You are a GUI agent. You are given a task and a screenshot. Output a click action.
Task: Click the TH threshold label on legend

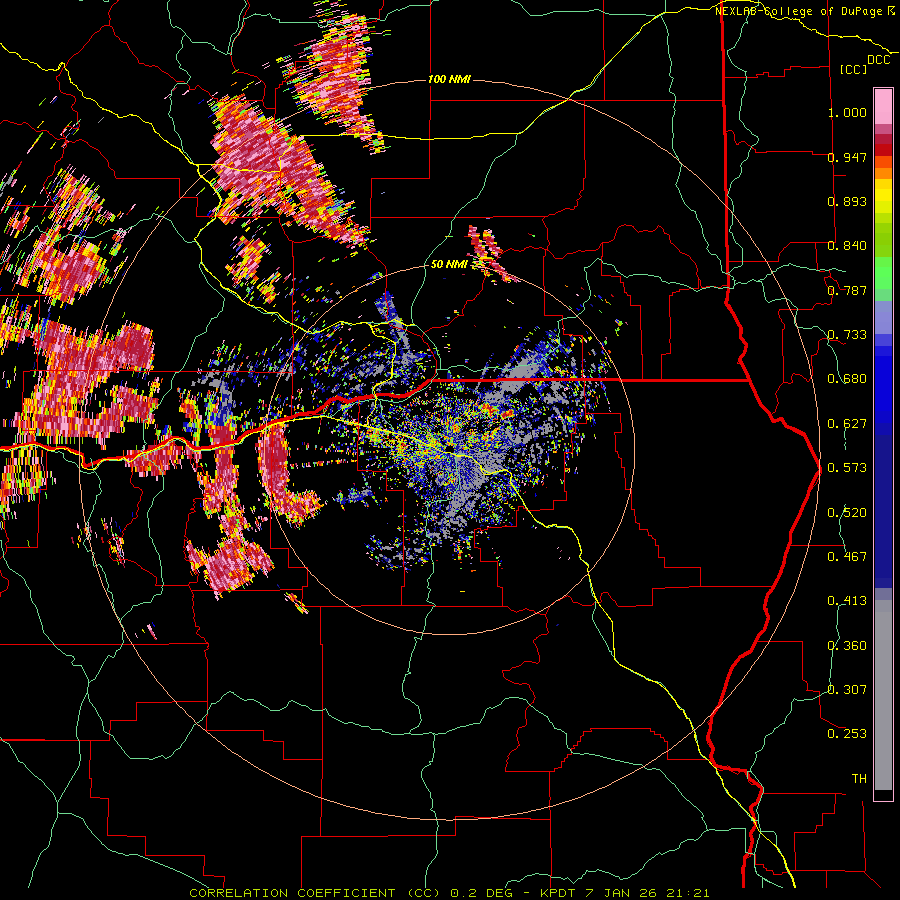point(859,779)
